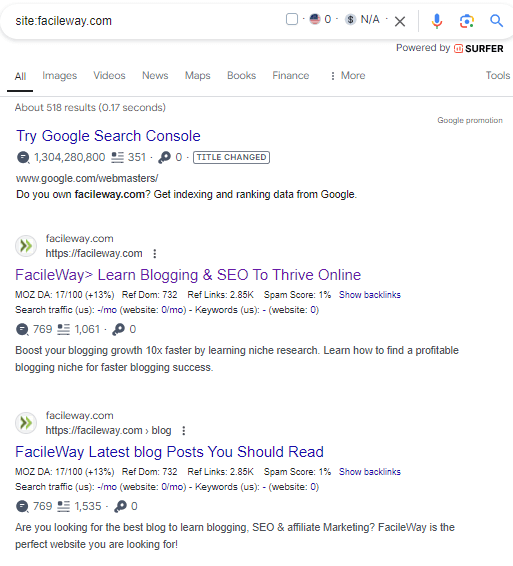Clear the search query with the X
This screenshot has width=513, height=566.
(400, 21)
